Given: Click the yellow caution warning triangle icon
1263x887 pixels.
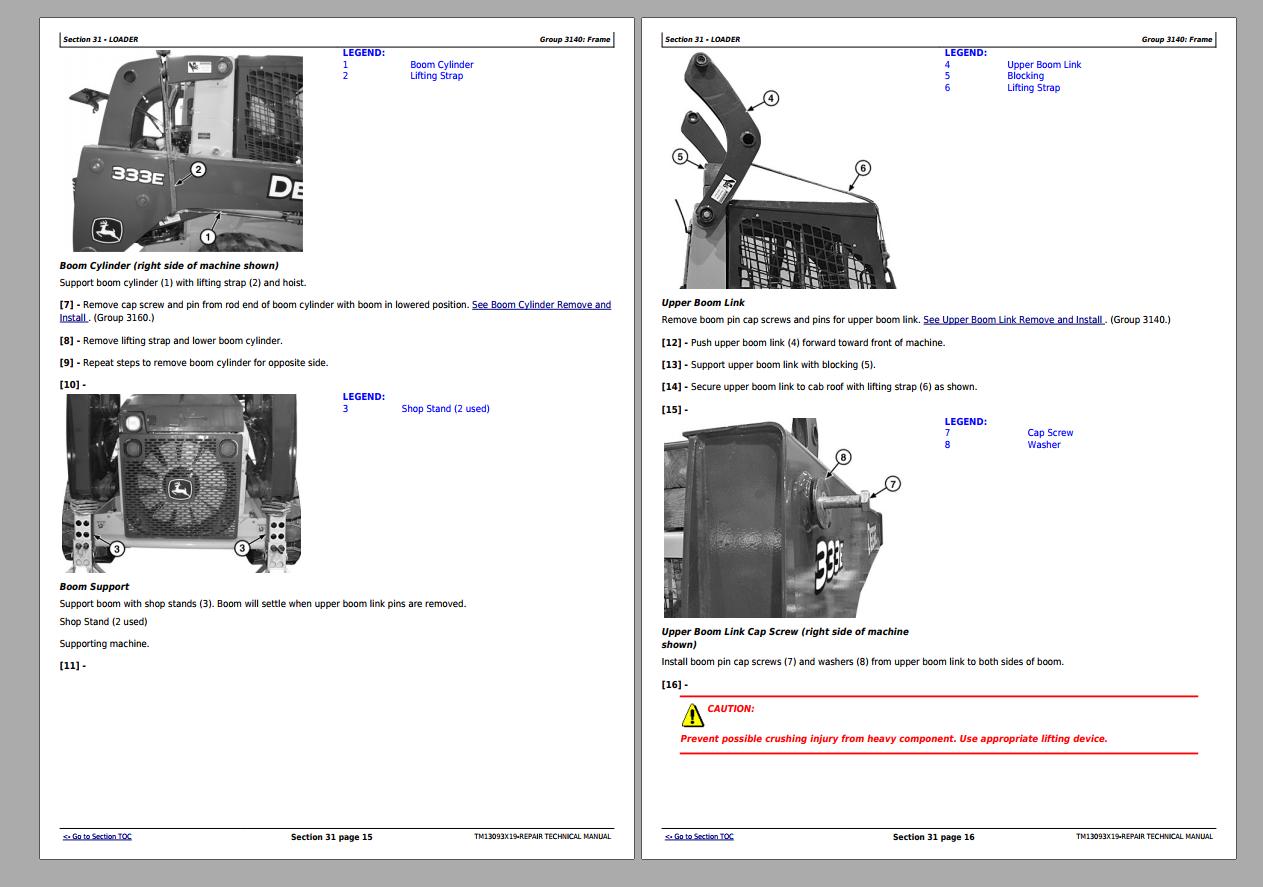Looking at the screenshot, I should pyautogui.click(x=693, y=715).
